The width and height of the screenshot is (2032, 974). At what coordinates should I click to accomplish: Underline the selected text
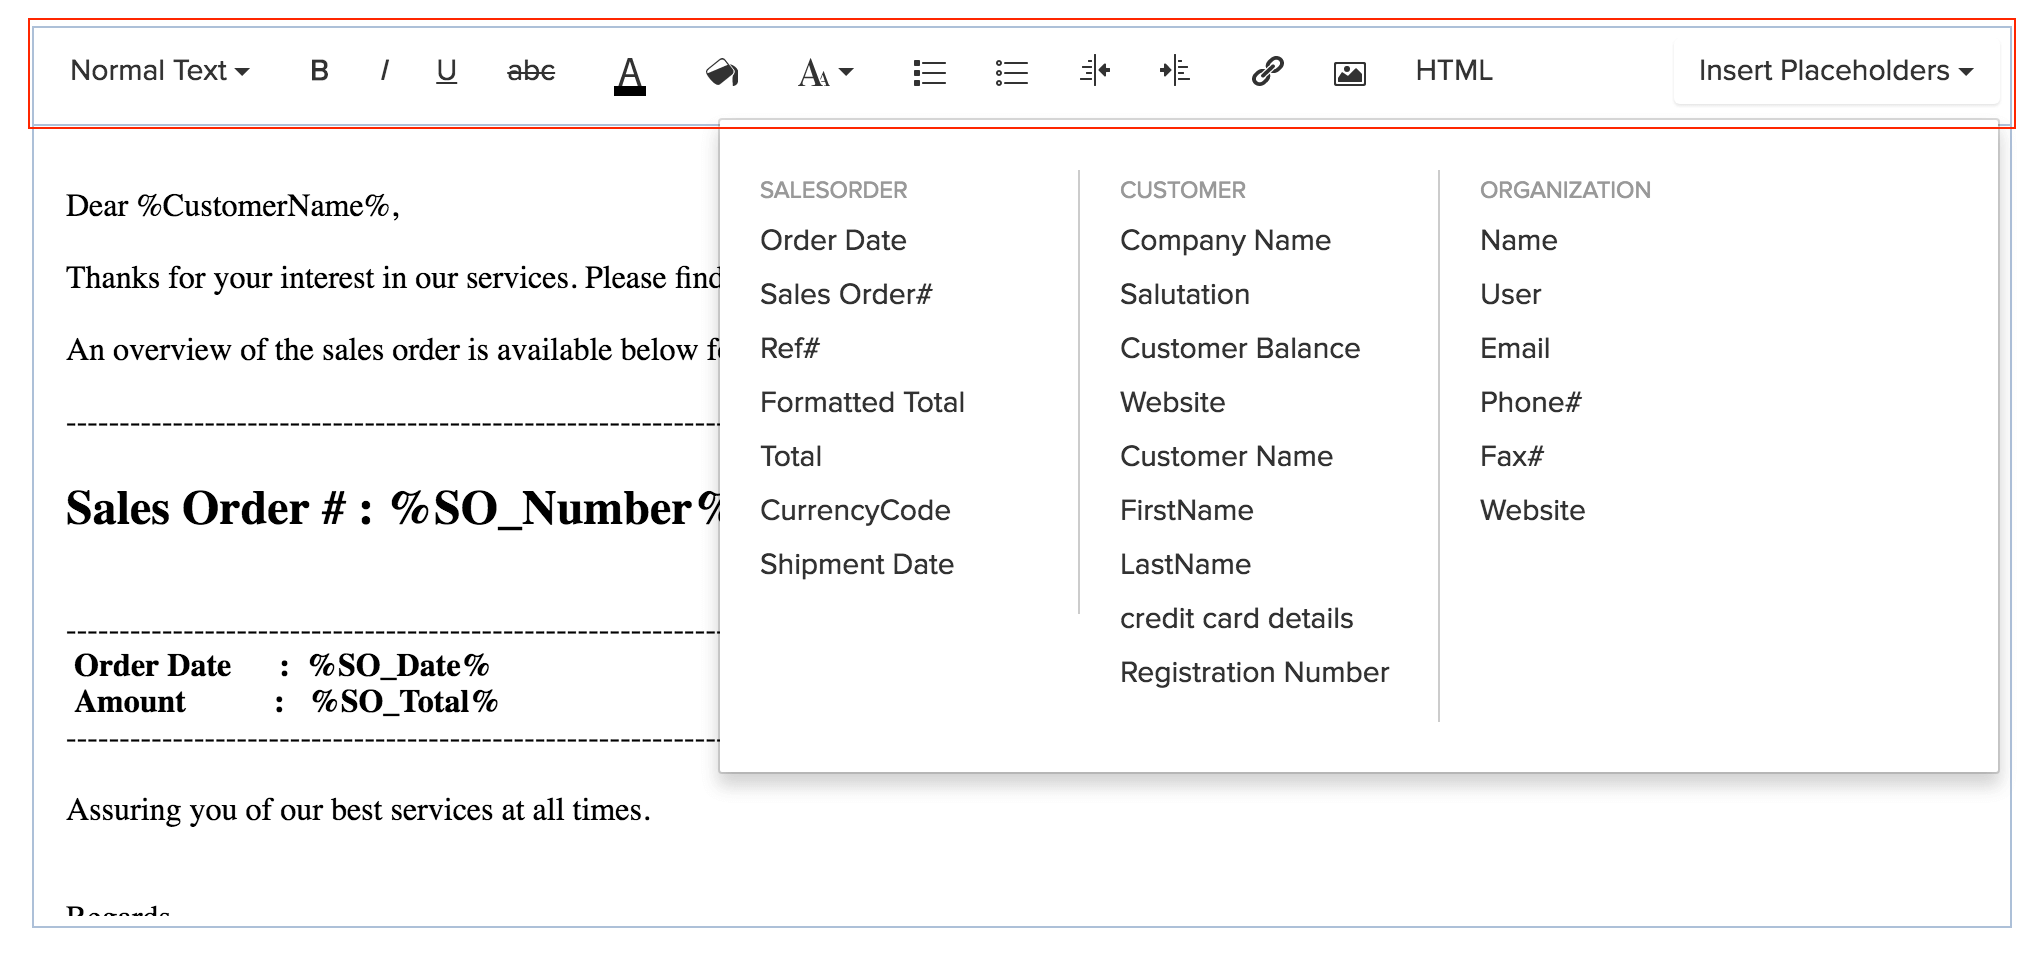point(446,70)
